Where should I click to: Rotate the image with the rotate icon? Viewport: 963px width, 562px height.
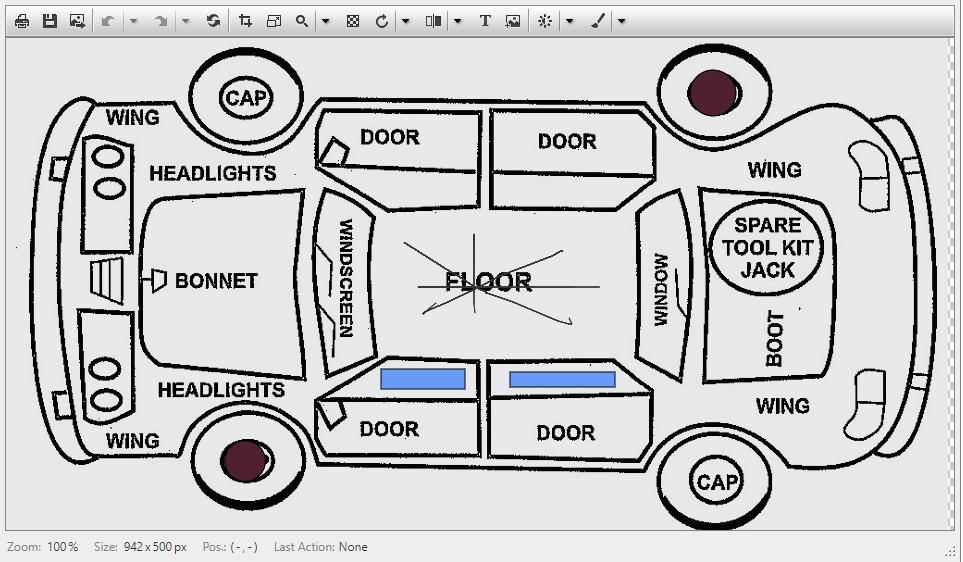[381, 21]
